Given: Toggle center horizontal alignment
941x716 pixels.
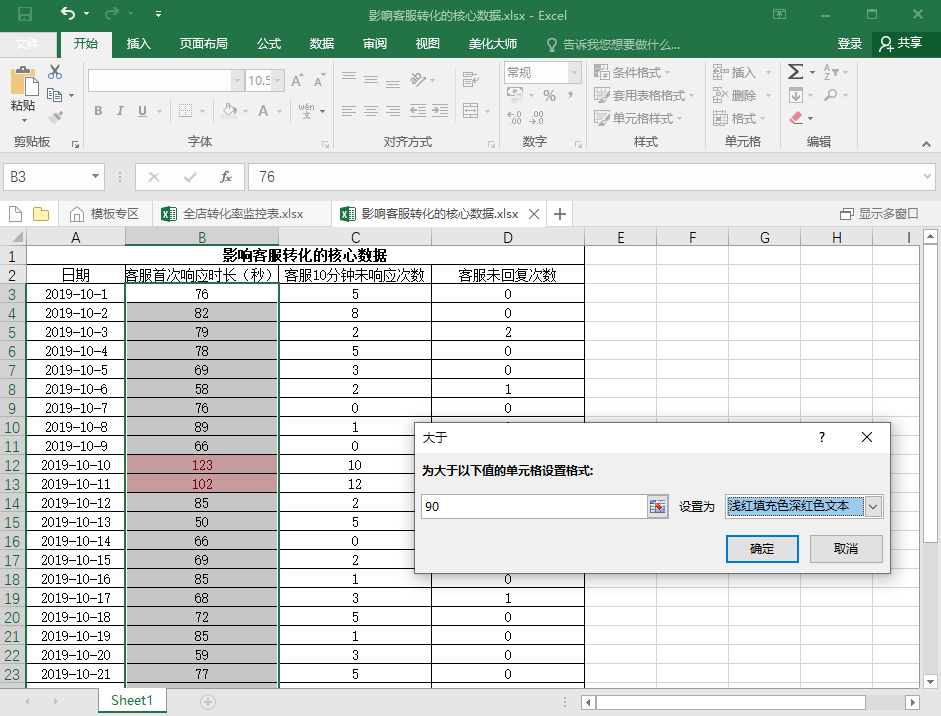Looking at the screenshot, I should point(371,111).
